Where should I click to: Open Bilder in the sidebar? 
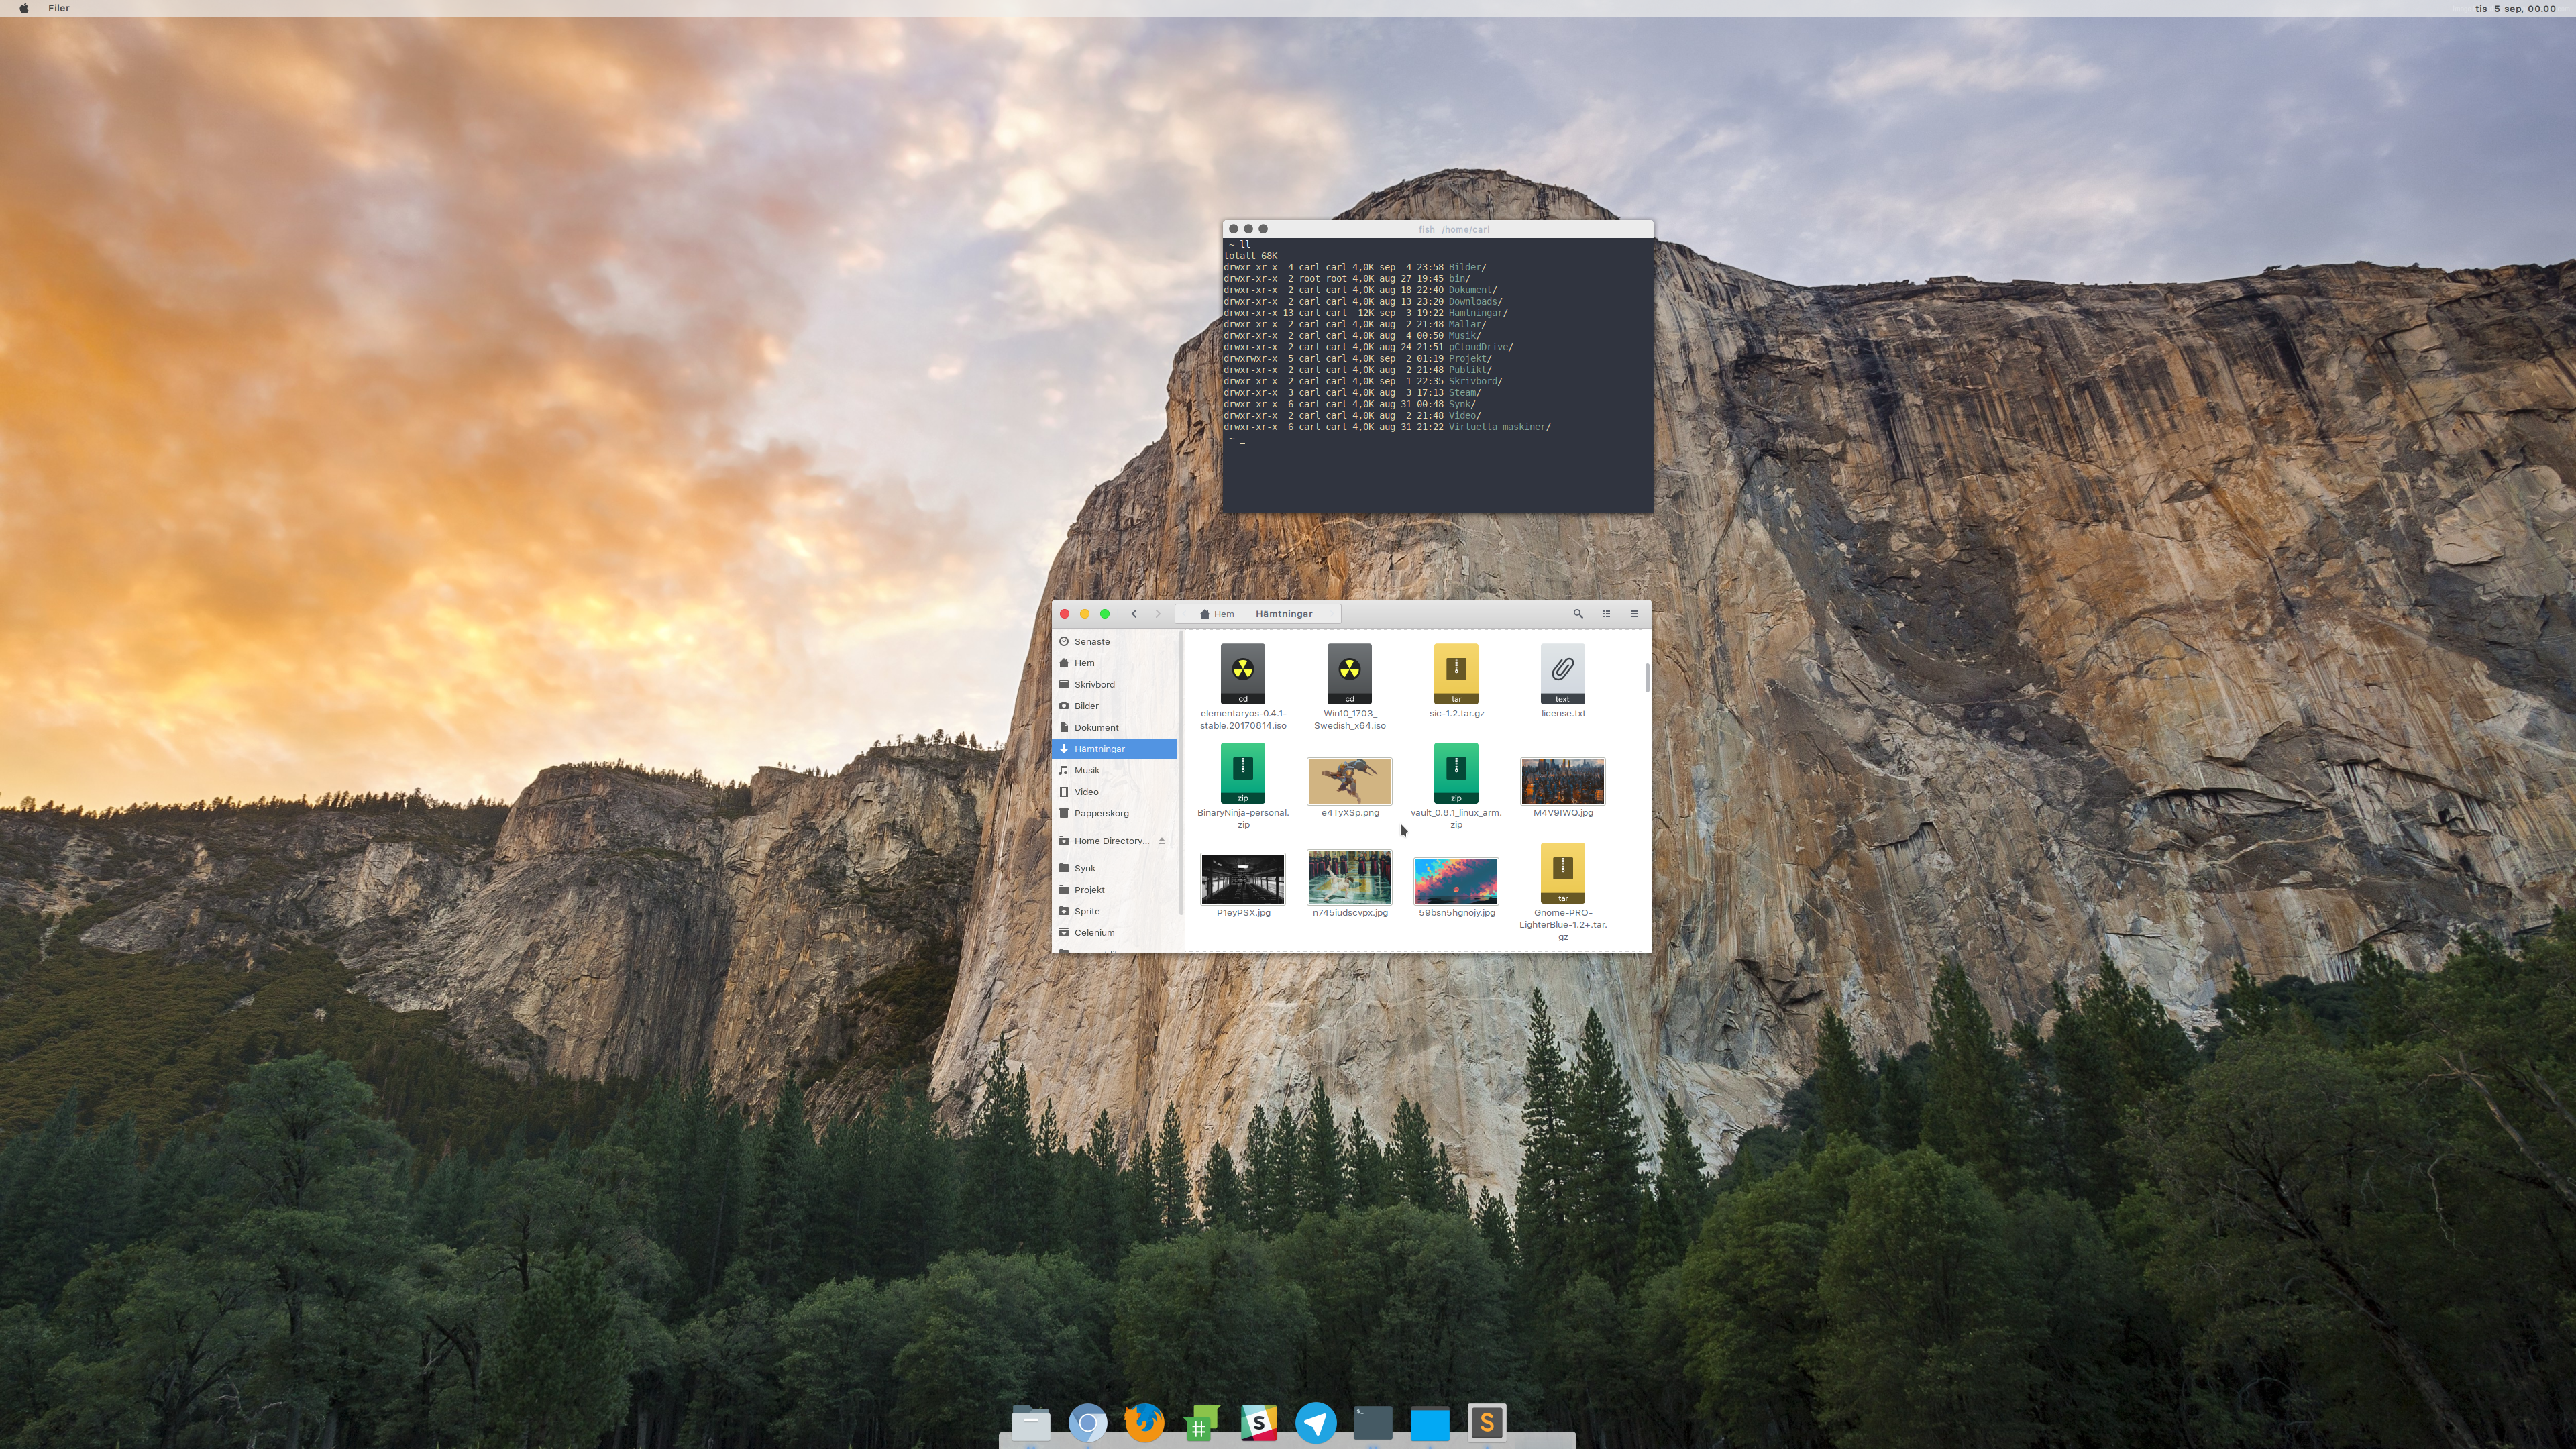tap(1115, 706)
